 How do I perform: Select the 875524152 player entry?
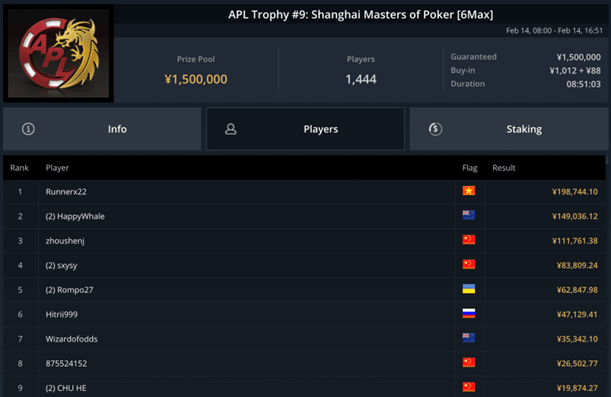coord(304,363)
